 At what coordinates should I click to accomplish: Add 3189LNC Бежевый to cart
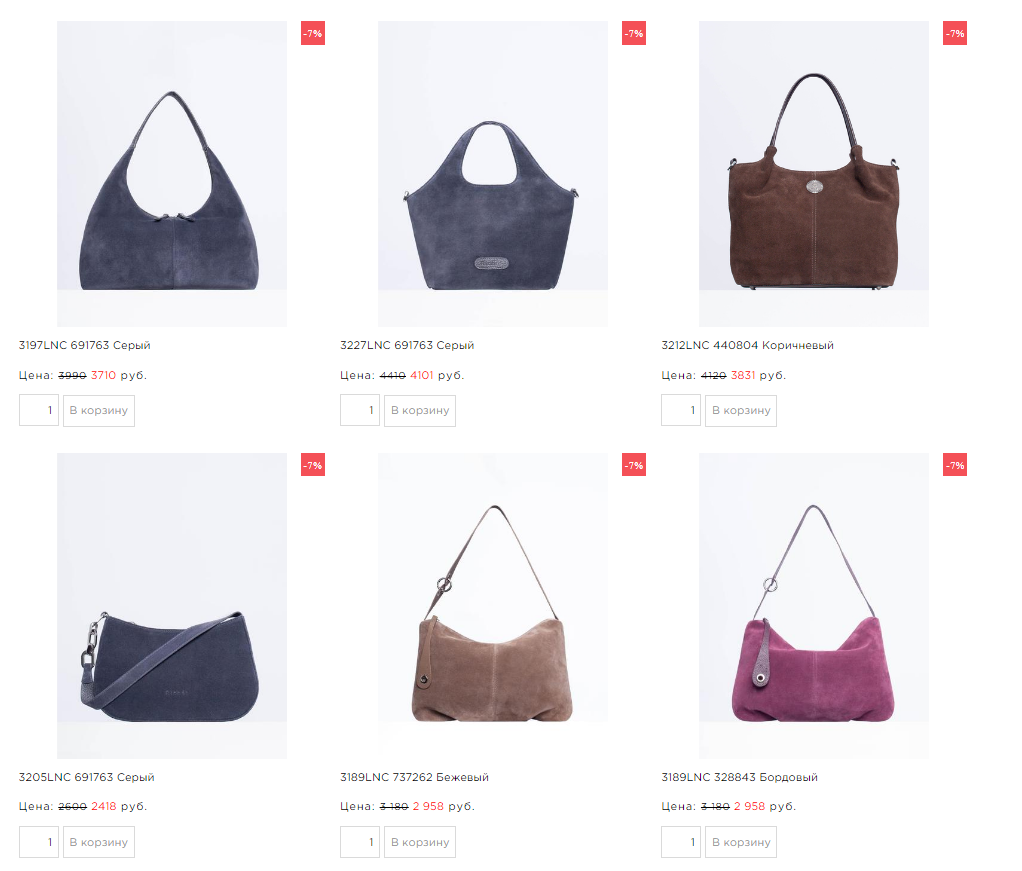point(420,842)
